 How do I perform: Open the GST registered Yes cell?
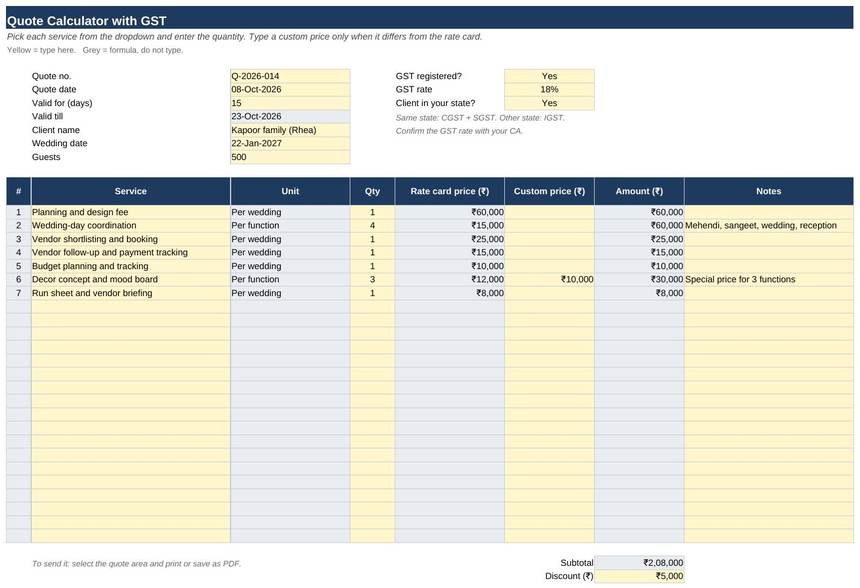pyautogui.click(x=549, y=76)
